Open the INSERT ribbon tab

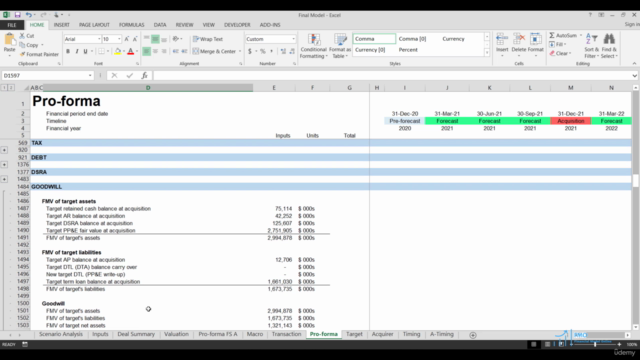tap(62, 25)
